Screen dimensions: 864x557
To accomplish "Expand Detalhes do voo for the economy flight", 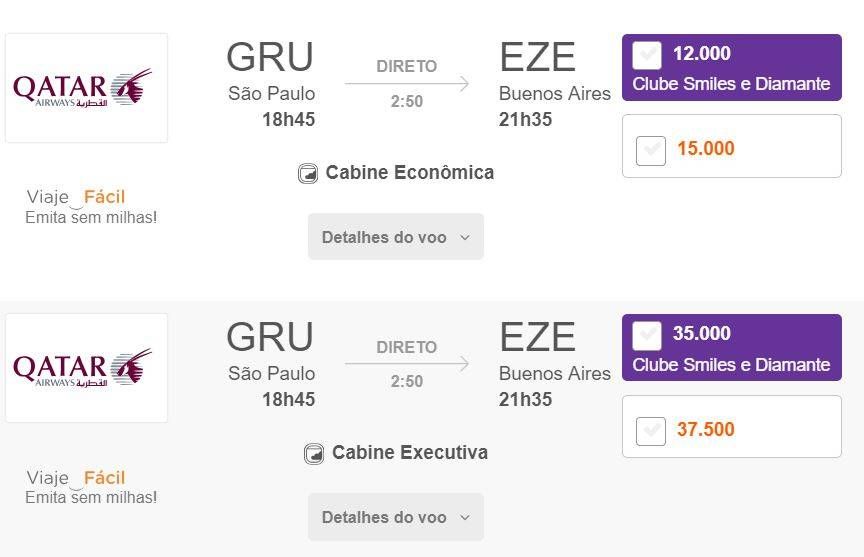I will pyautogui.click(x=396, y=237).
